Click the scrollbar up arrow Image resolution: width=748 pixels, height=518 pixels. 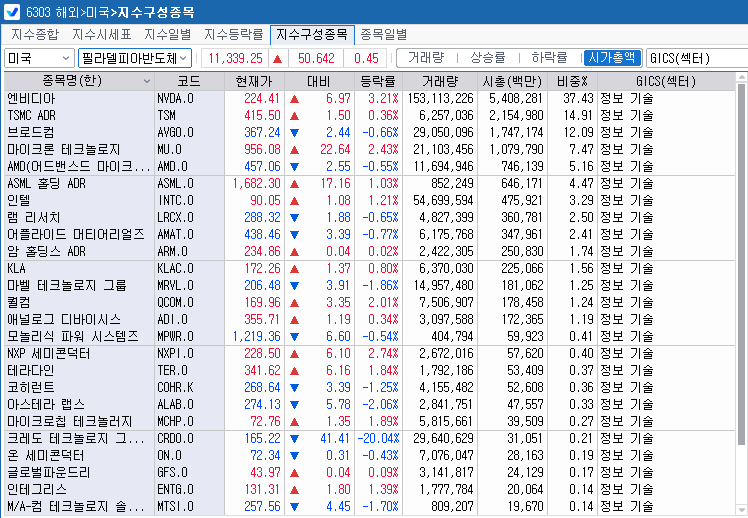coord(741,77)
